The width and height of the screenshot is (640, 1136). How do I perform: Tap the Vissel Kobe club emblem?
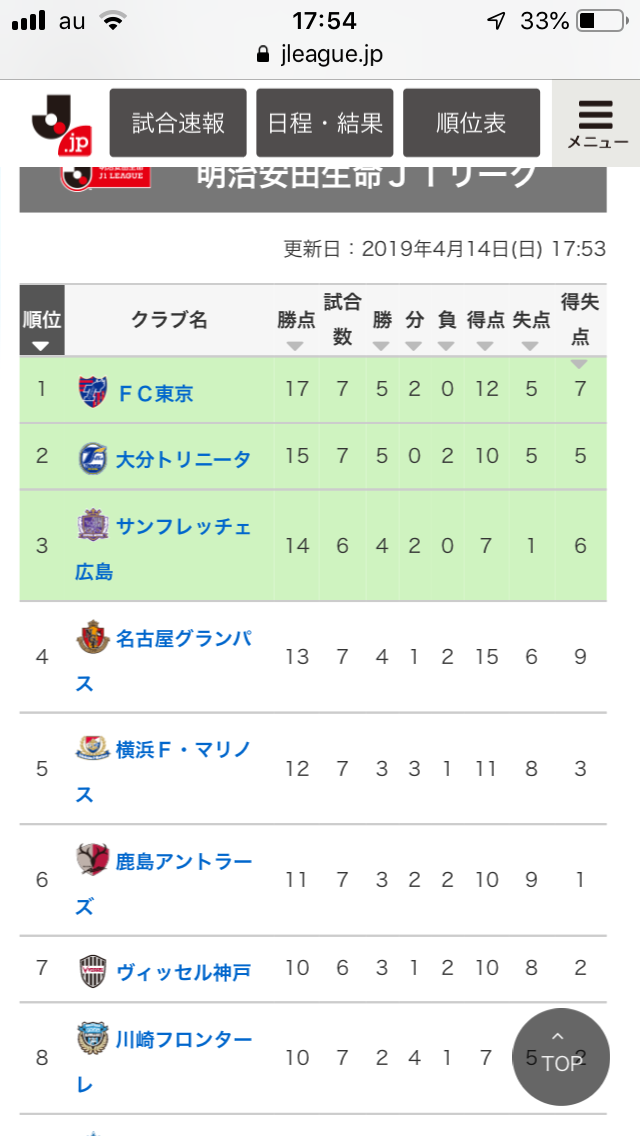pos(92,971)
